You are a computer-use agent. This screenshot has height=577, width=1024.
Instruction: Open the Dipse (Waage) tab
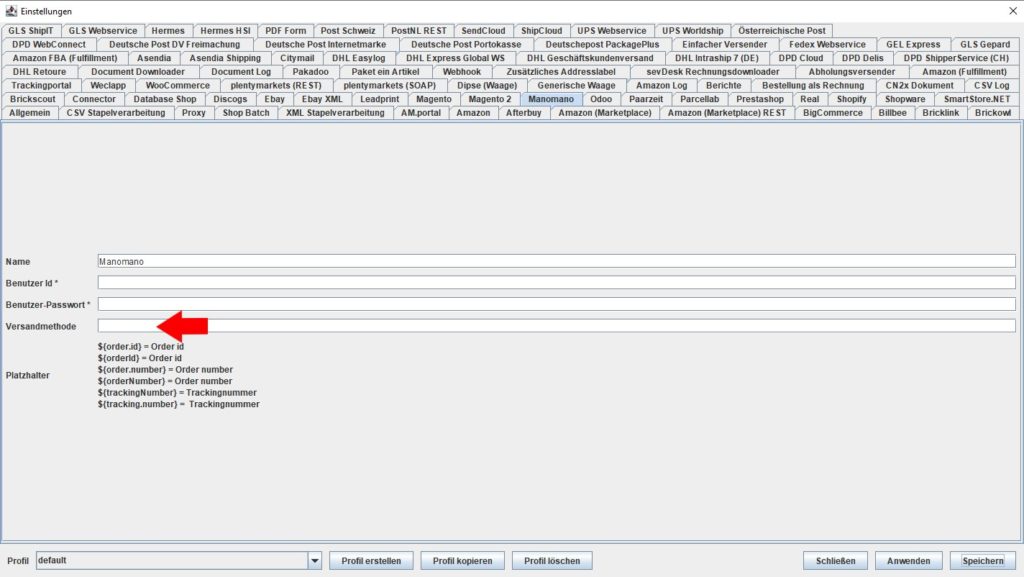487,86
